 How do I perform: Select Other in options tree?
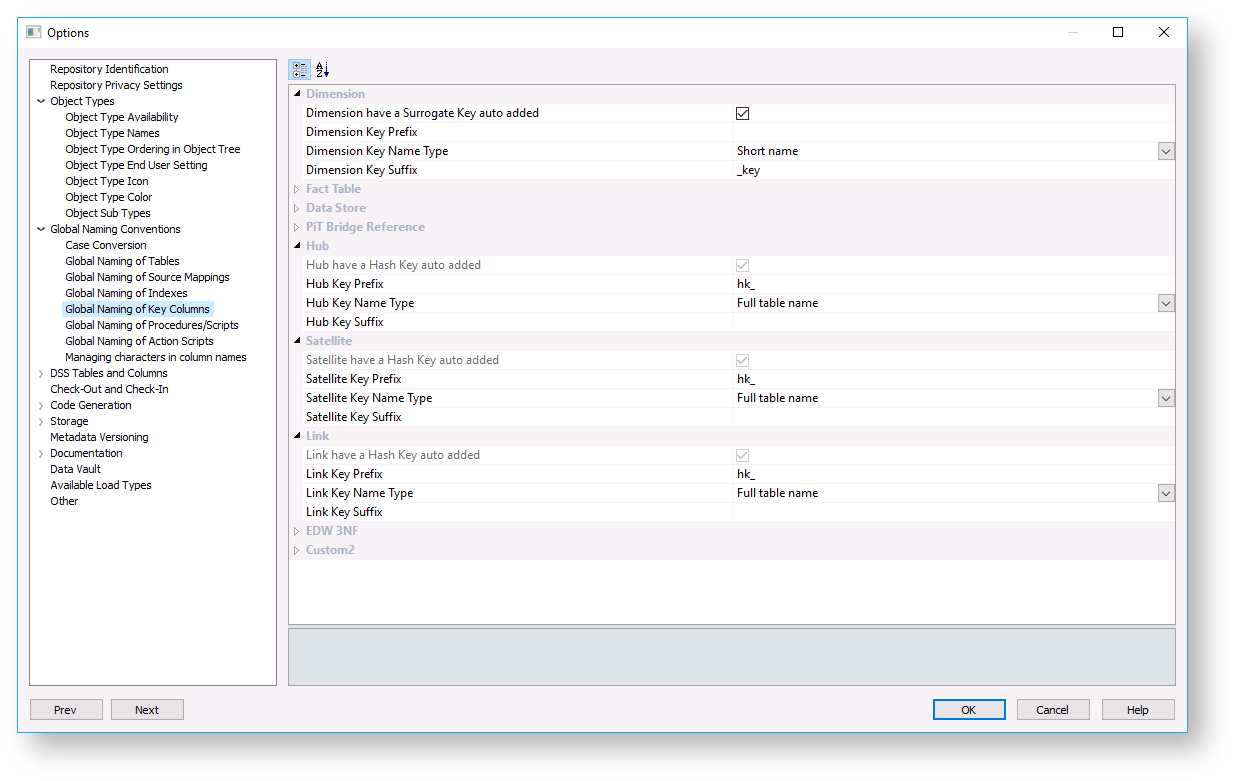click(x=64, y=501)
